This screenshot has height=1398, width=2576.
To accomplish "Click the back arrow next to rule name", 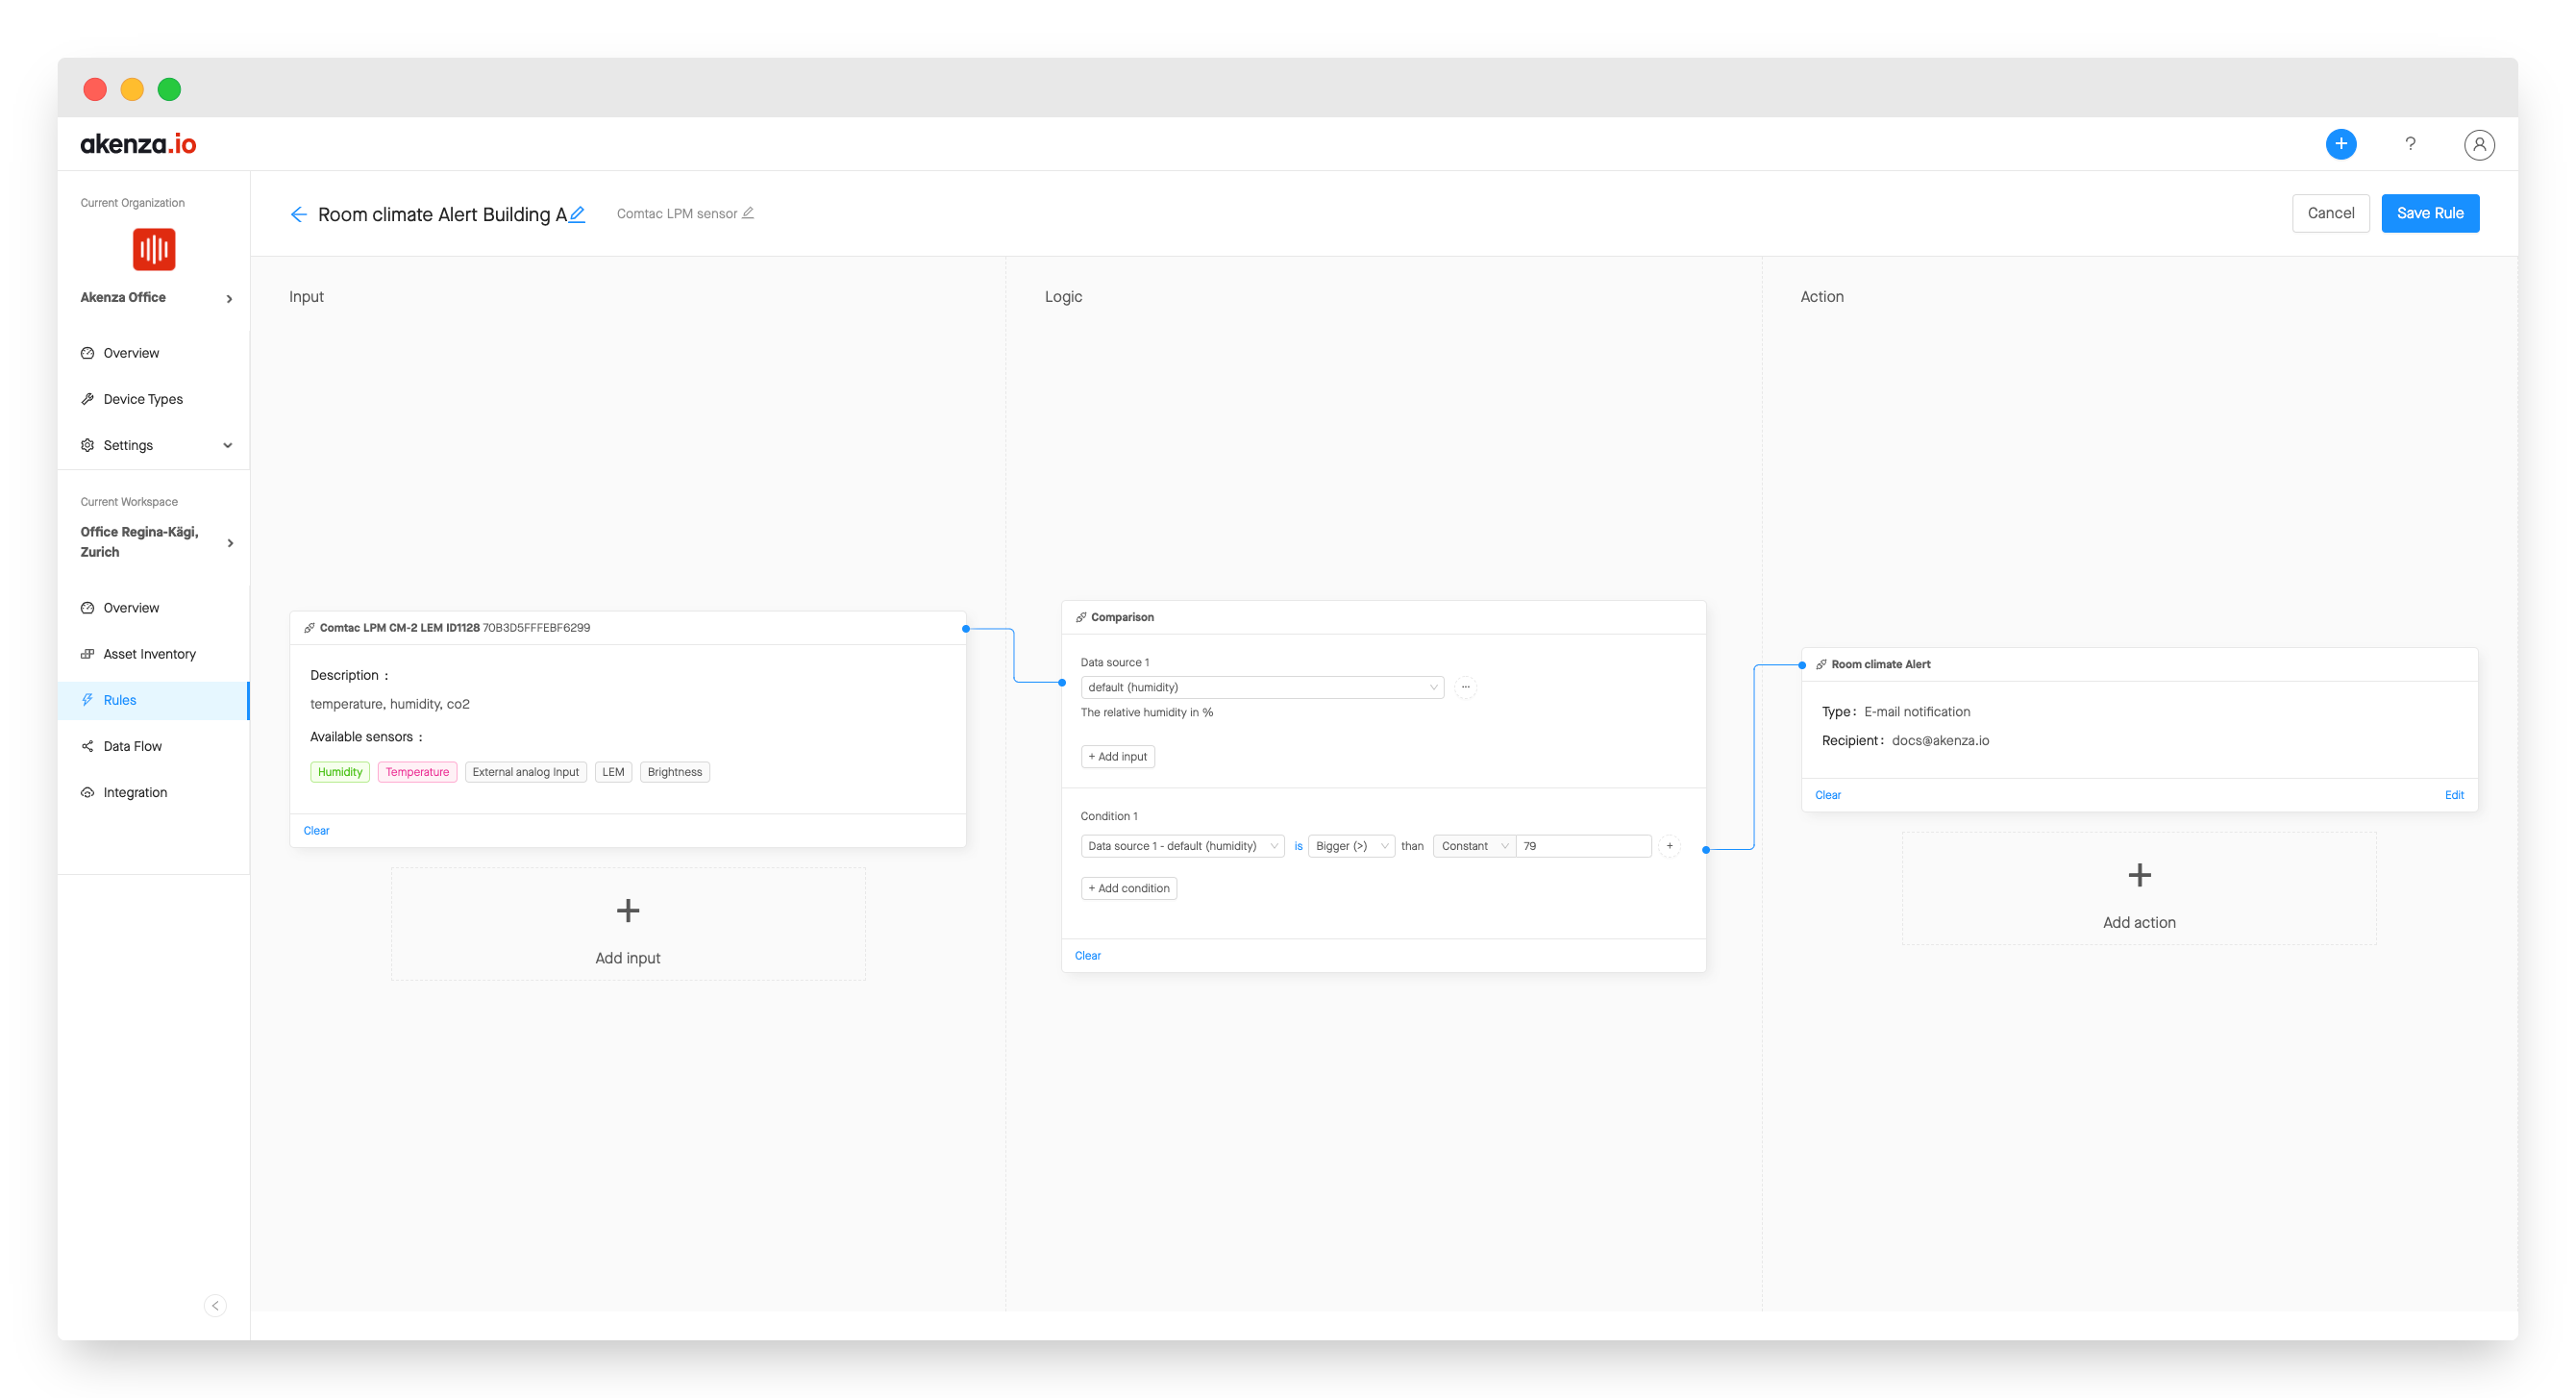I will [x=298, y=214].
